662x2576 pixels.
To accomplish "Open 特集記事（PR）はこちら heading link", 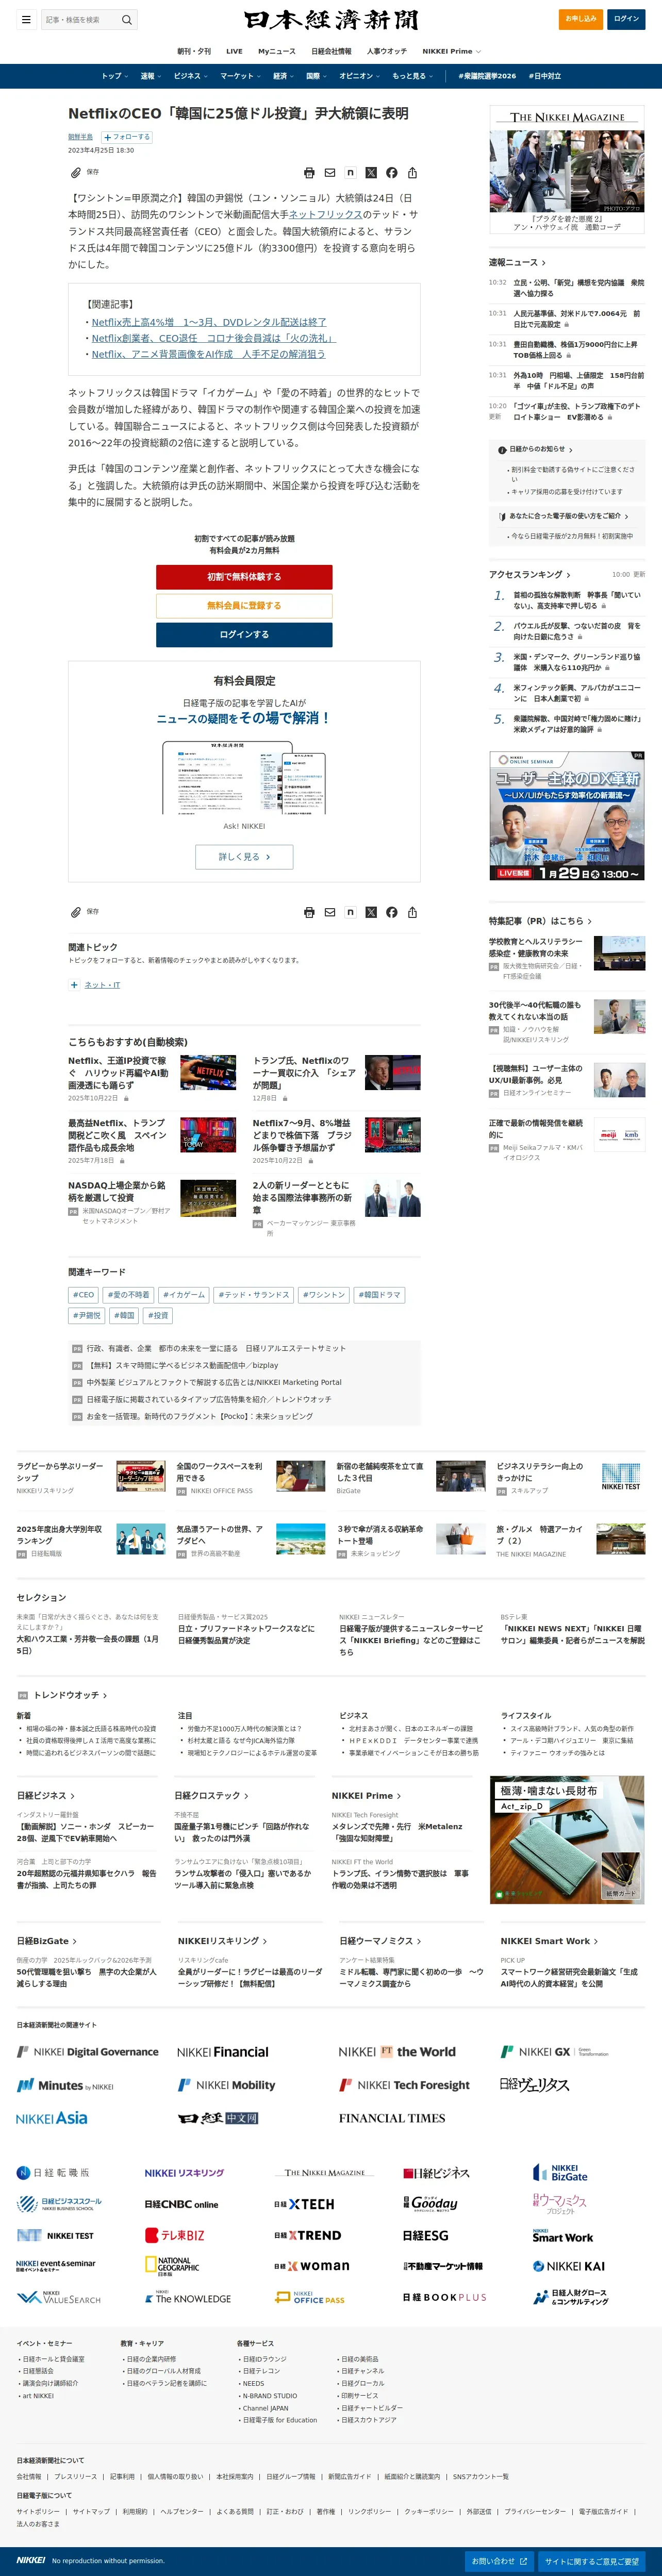I will (540, 921).
